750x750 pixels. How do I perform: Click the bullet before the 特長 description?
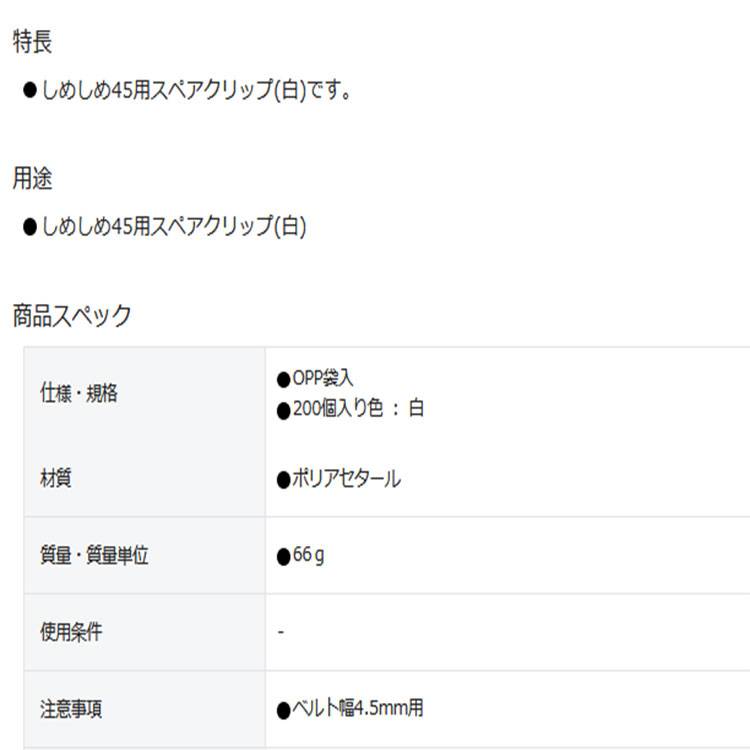[29, 90]
